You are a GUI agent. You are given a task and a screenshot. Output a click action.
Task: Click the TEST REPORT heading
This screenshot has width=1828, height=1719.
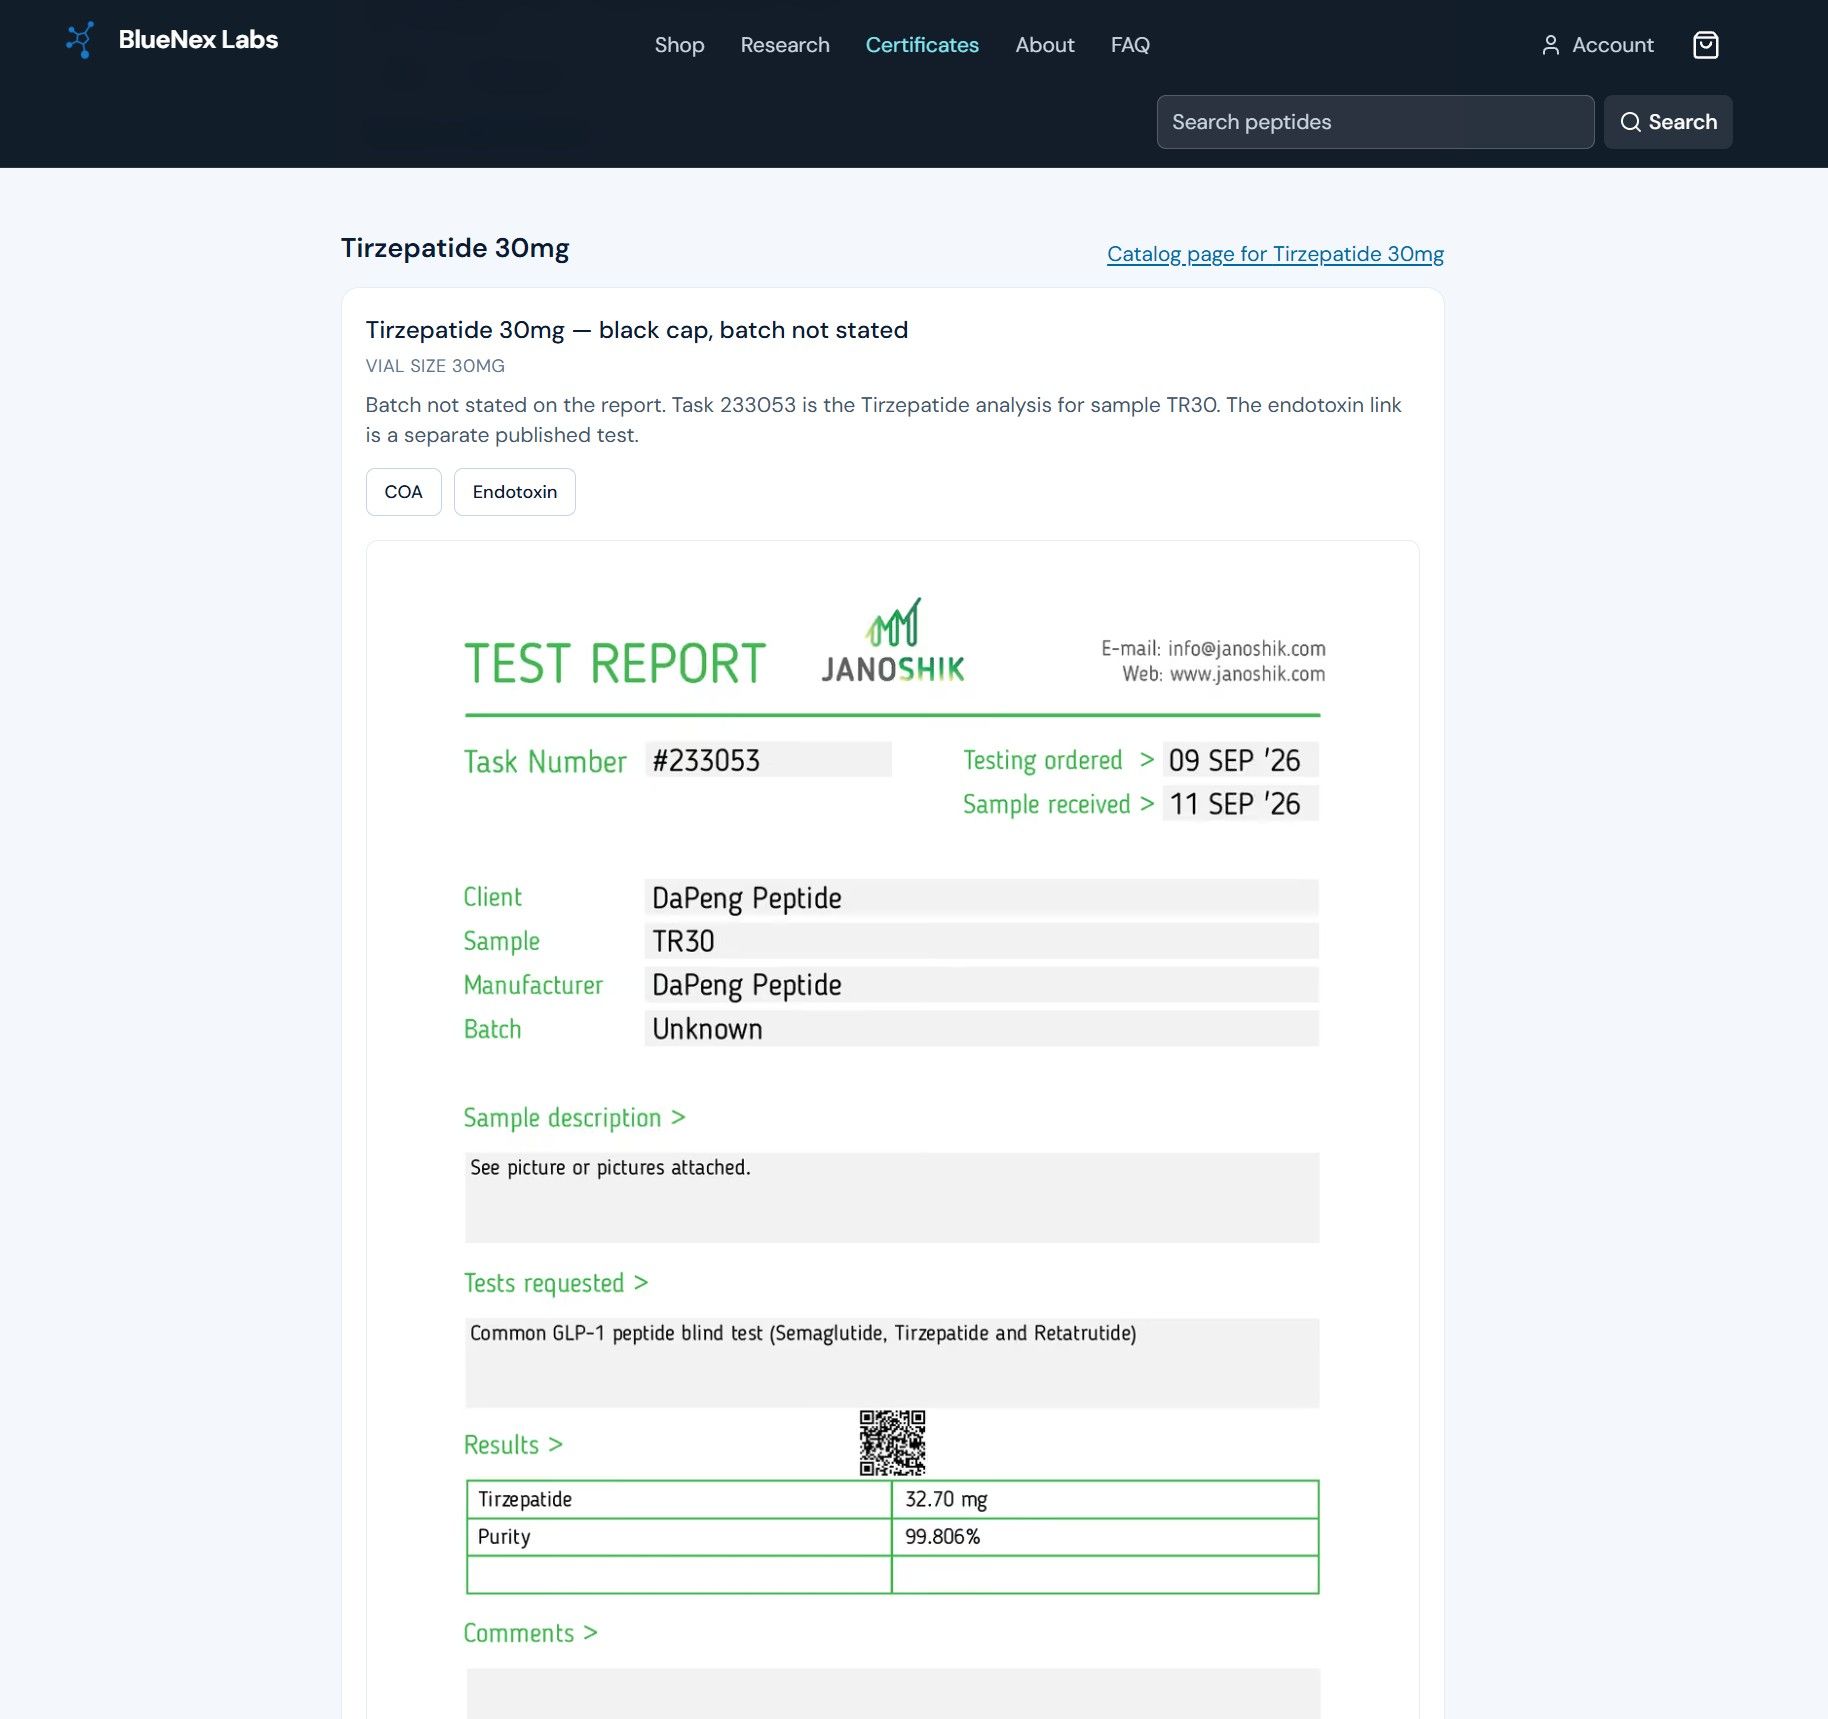point(615,664)
